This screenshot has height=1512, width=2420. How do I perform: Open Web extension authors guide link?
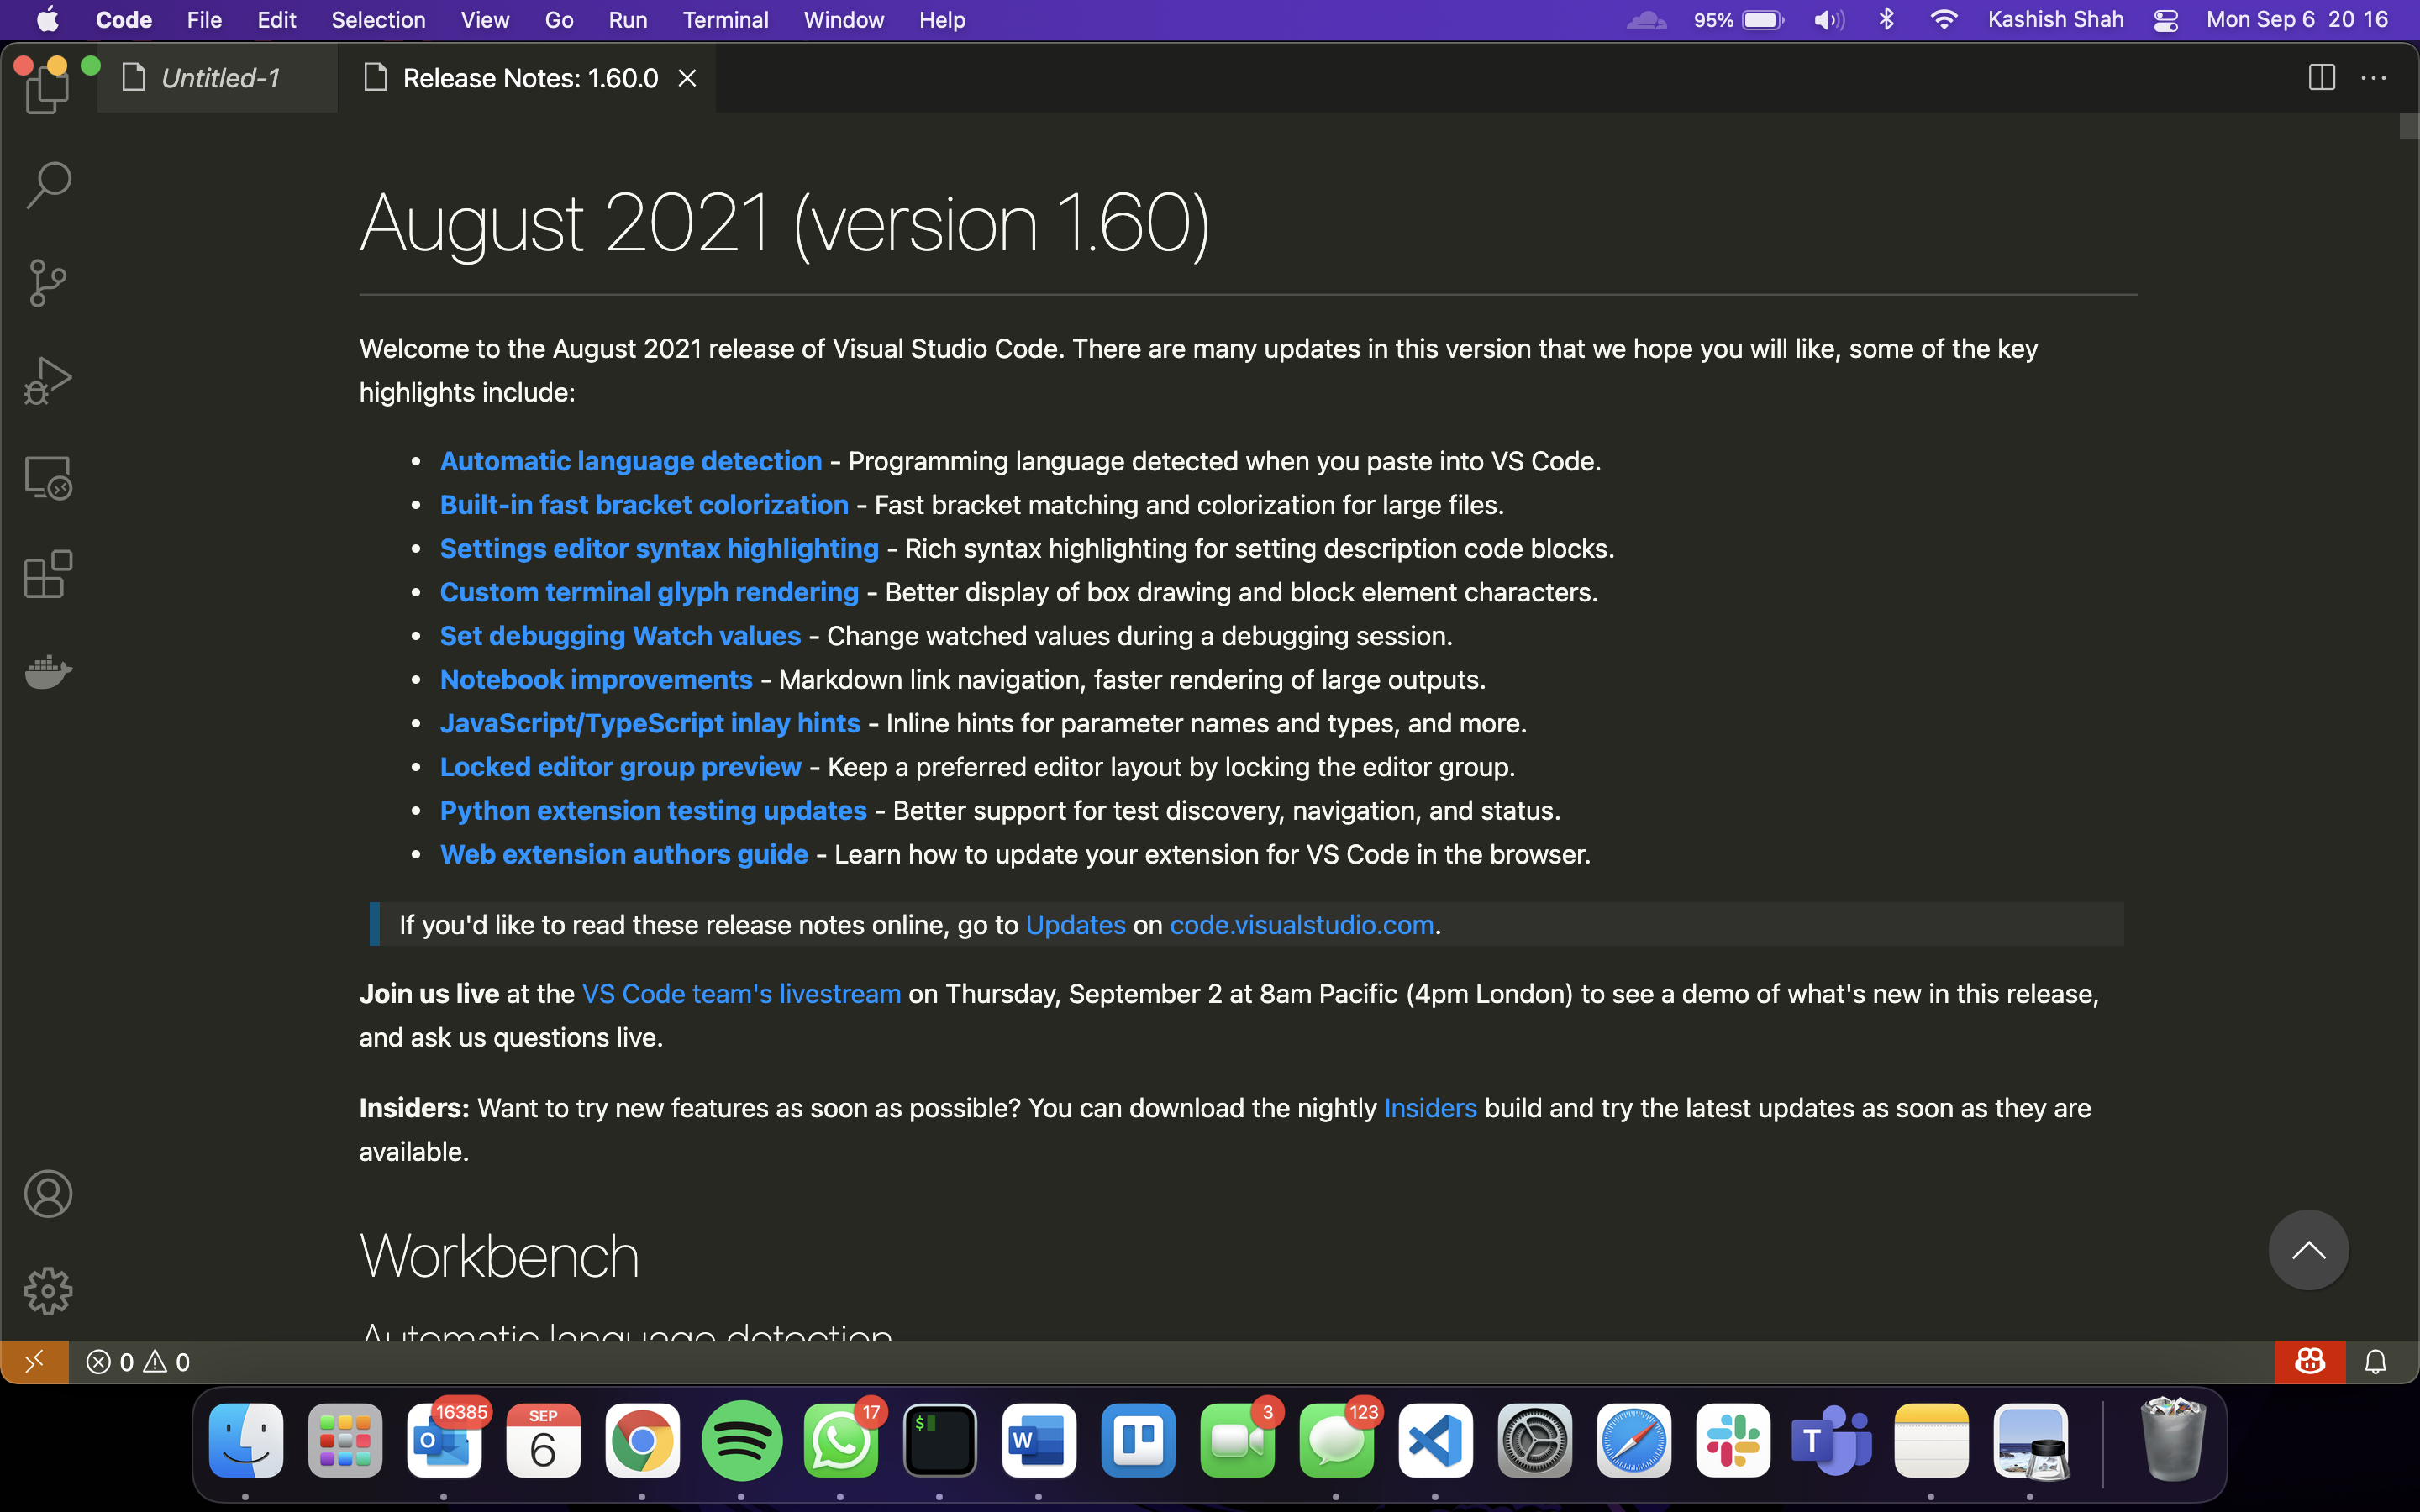click(624, 854)
